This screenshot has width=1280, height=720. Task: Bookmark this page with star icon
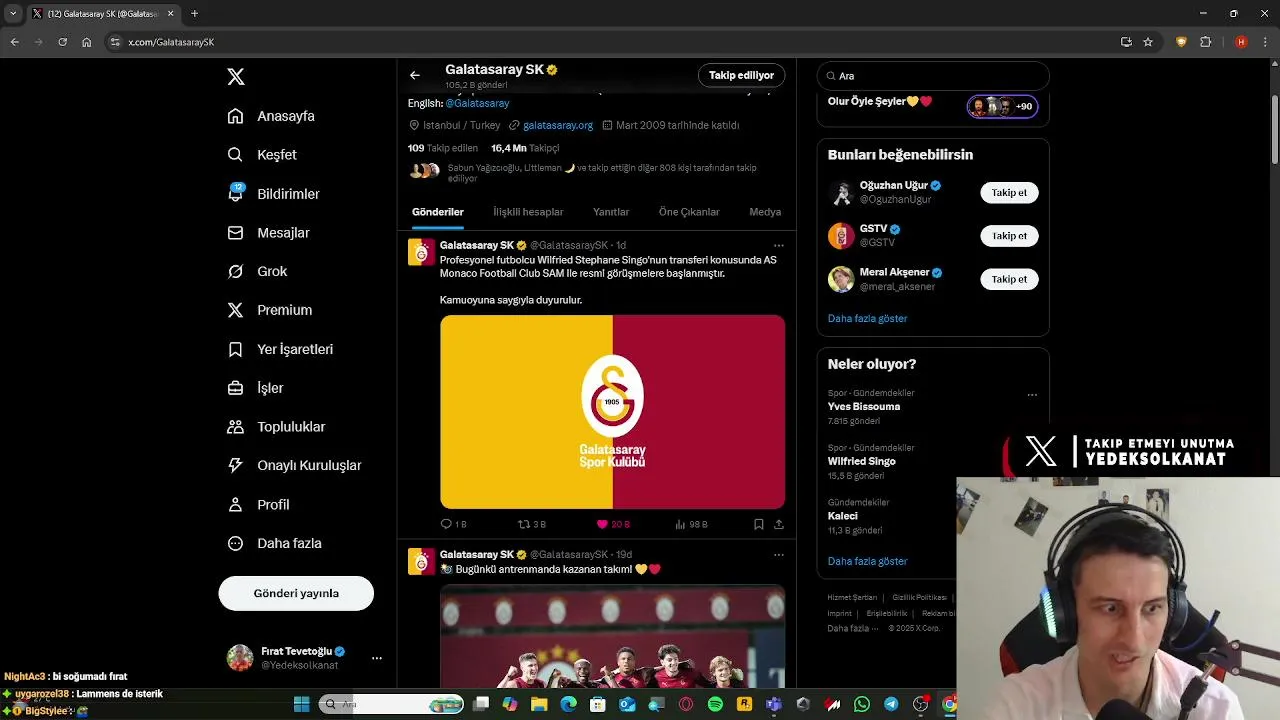tap(1148, 42)
